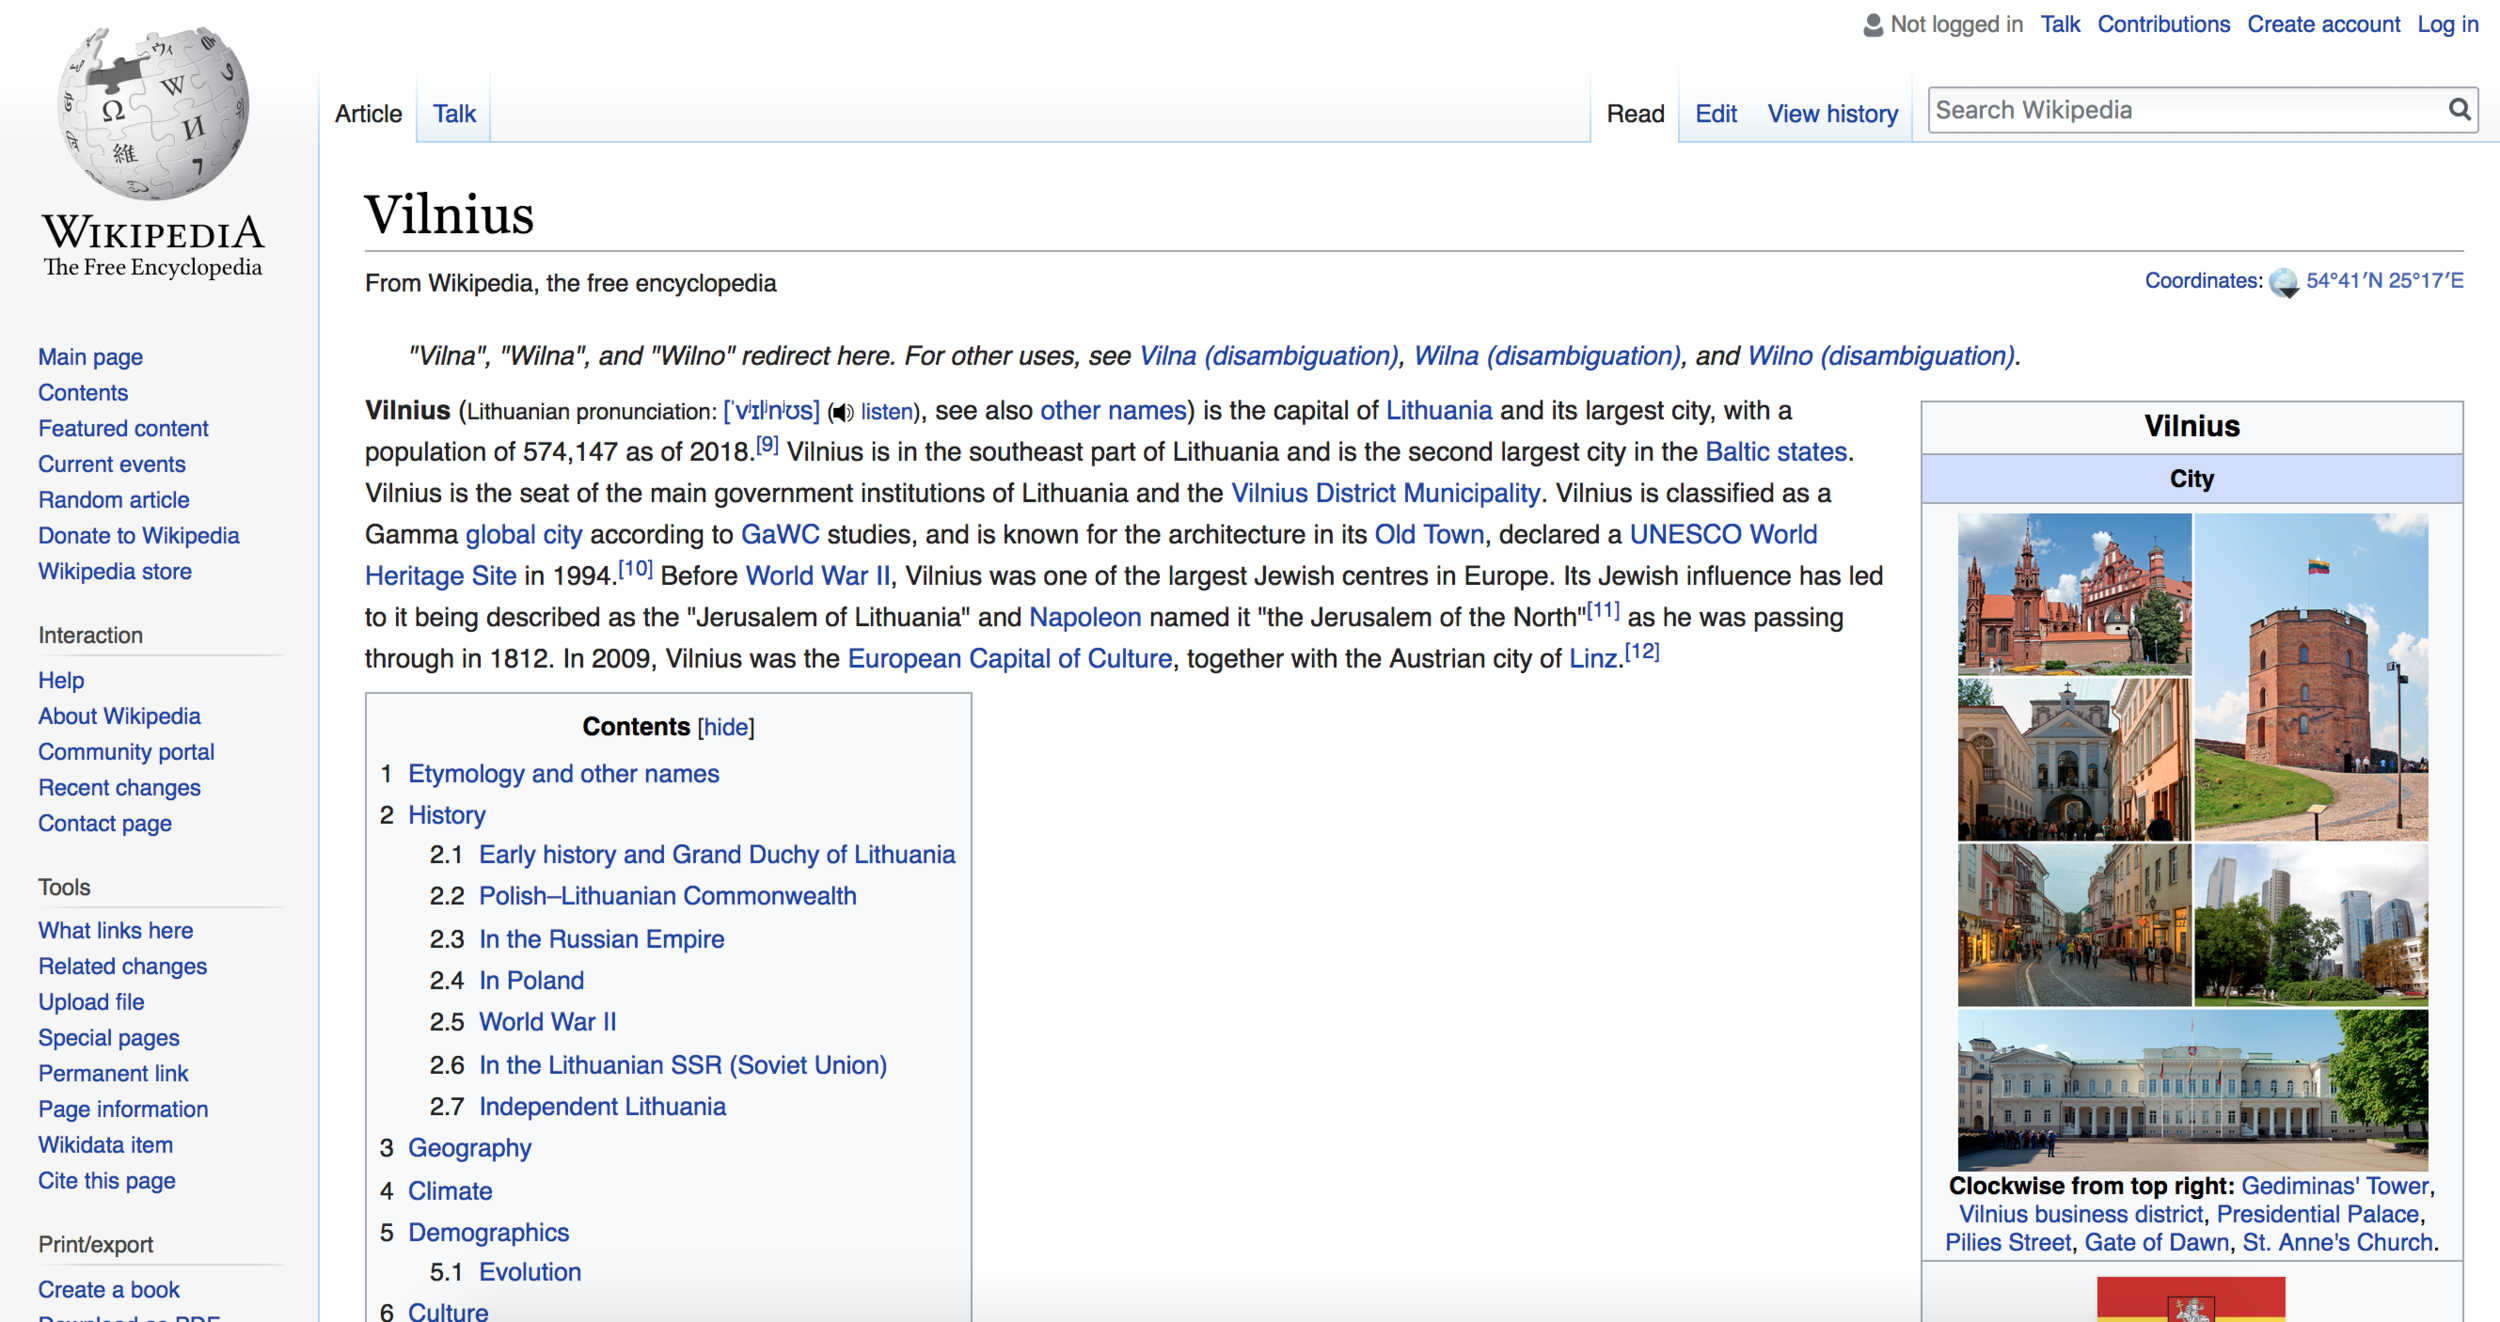The width and height of the screenshot is (2500, 1322).
Task: Click the Vilnius flag image
Action: (x=2191, y=1299)
